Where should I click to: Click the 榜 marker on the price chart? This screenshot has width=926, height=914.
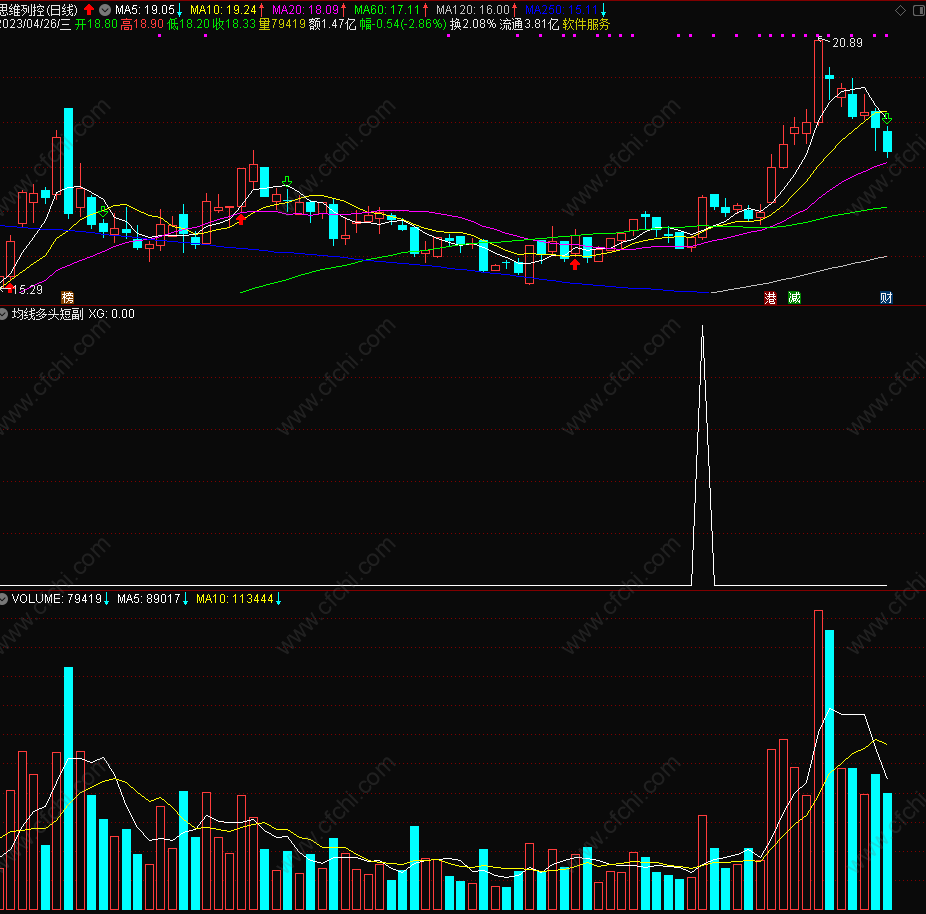point(67,297)
